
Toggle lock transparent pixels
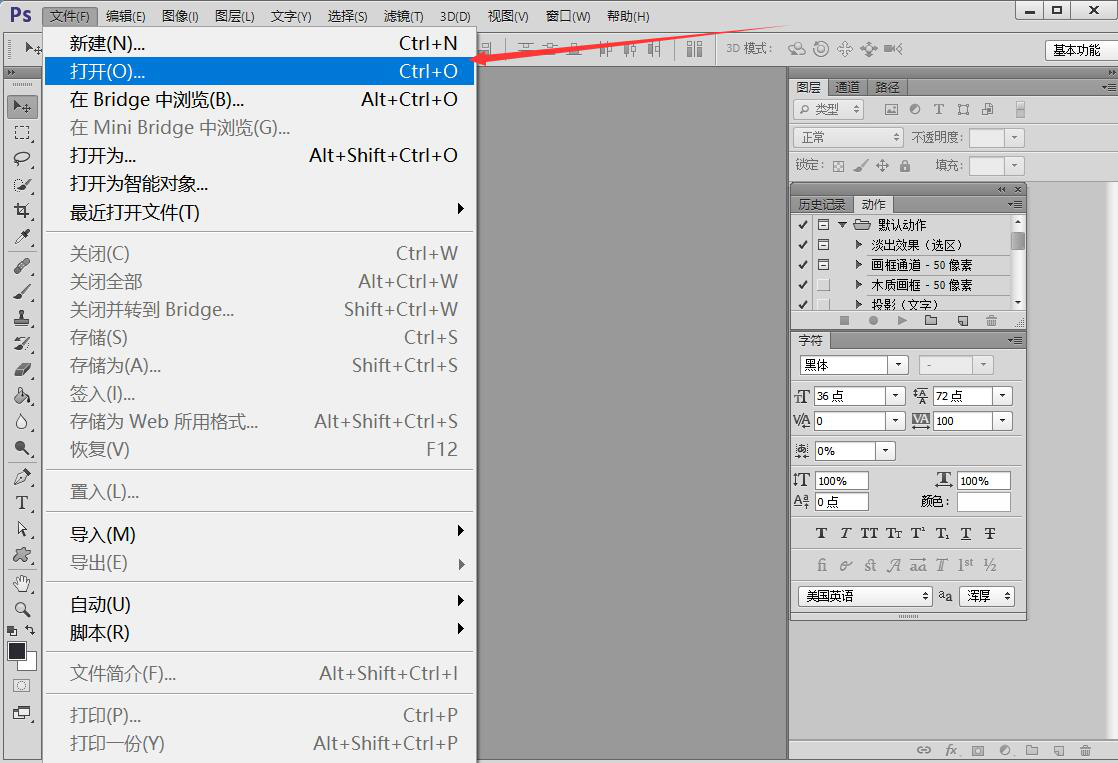[838, 166]
